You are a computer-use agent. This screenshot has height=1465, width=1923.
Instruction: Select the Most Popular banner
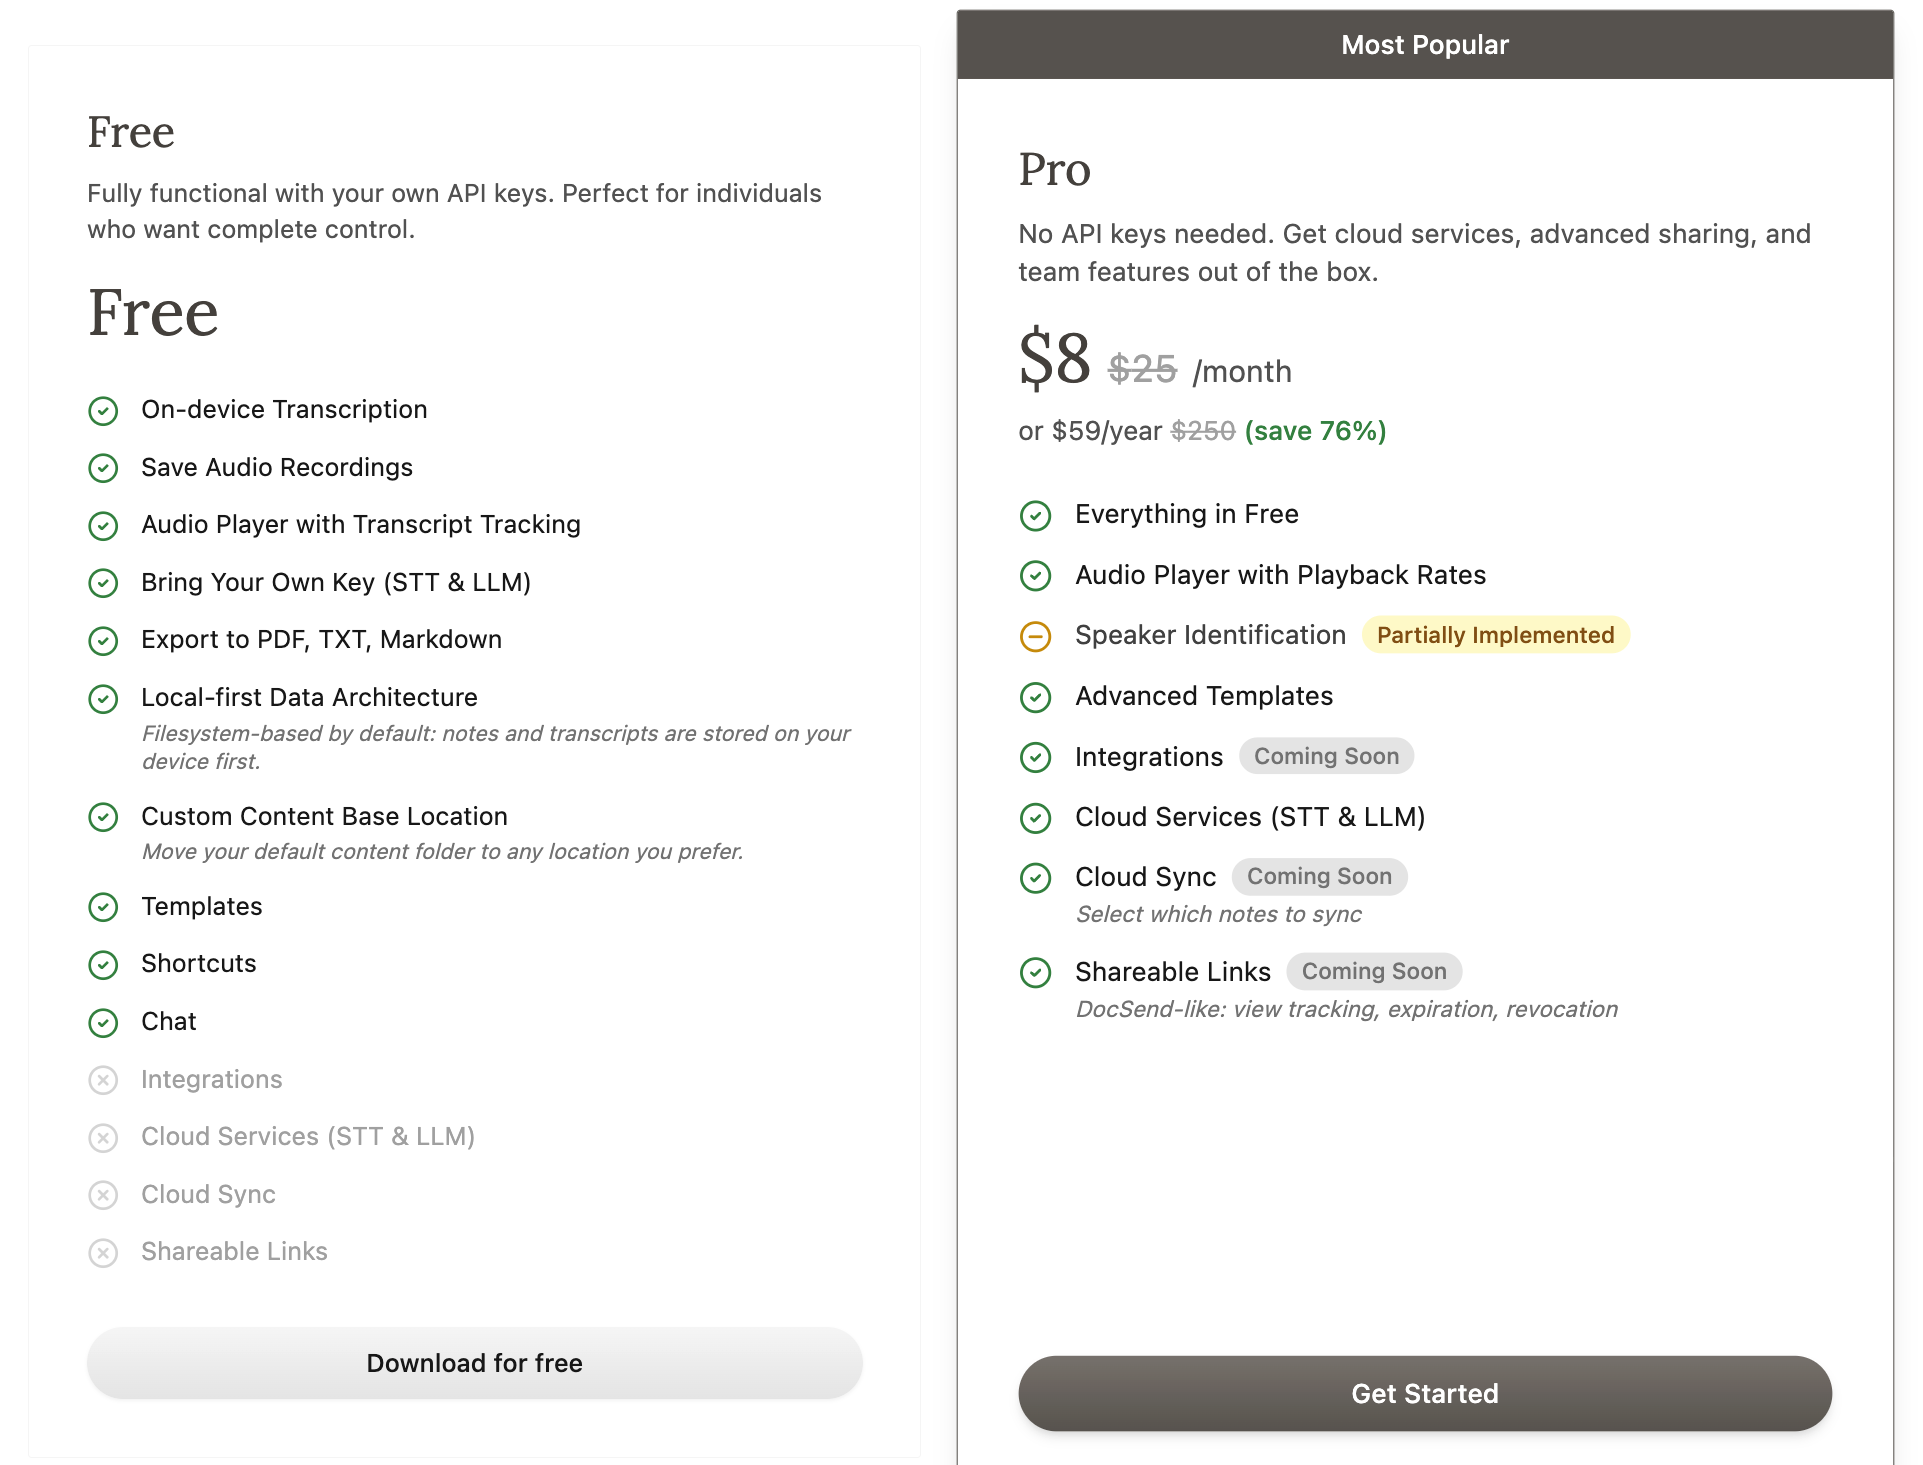pos(1424,44)
